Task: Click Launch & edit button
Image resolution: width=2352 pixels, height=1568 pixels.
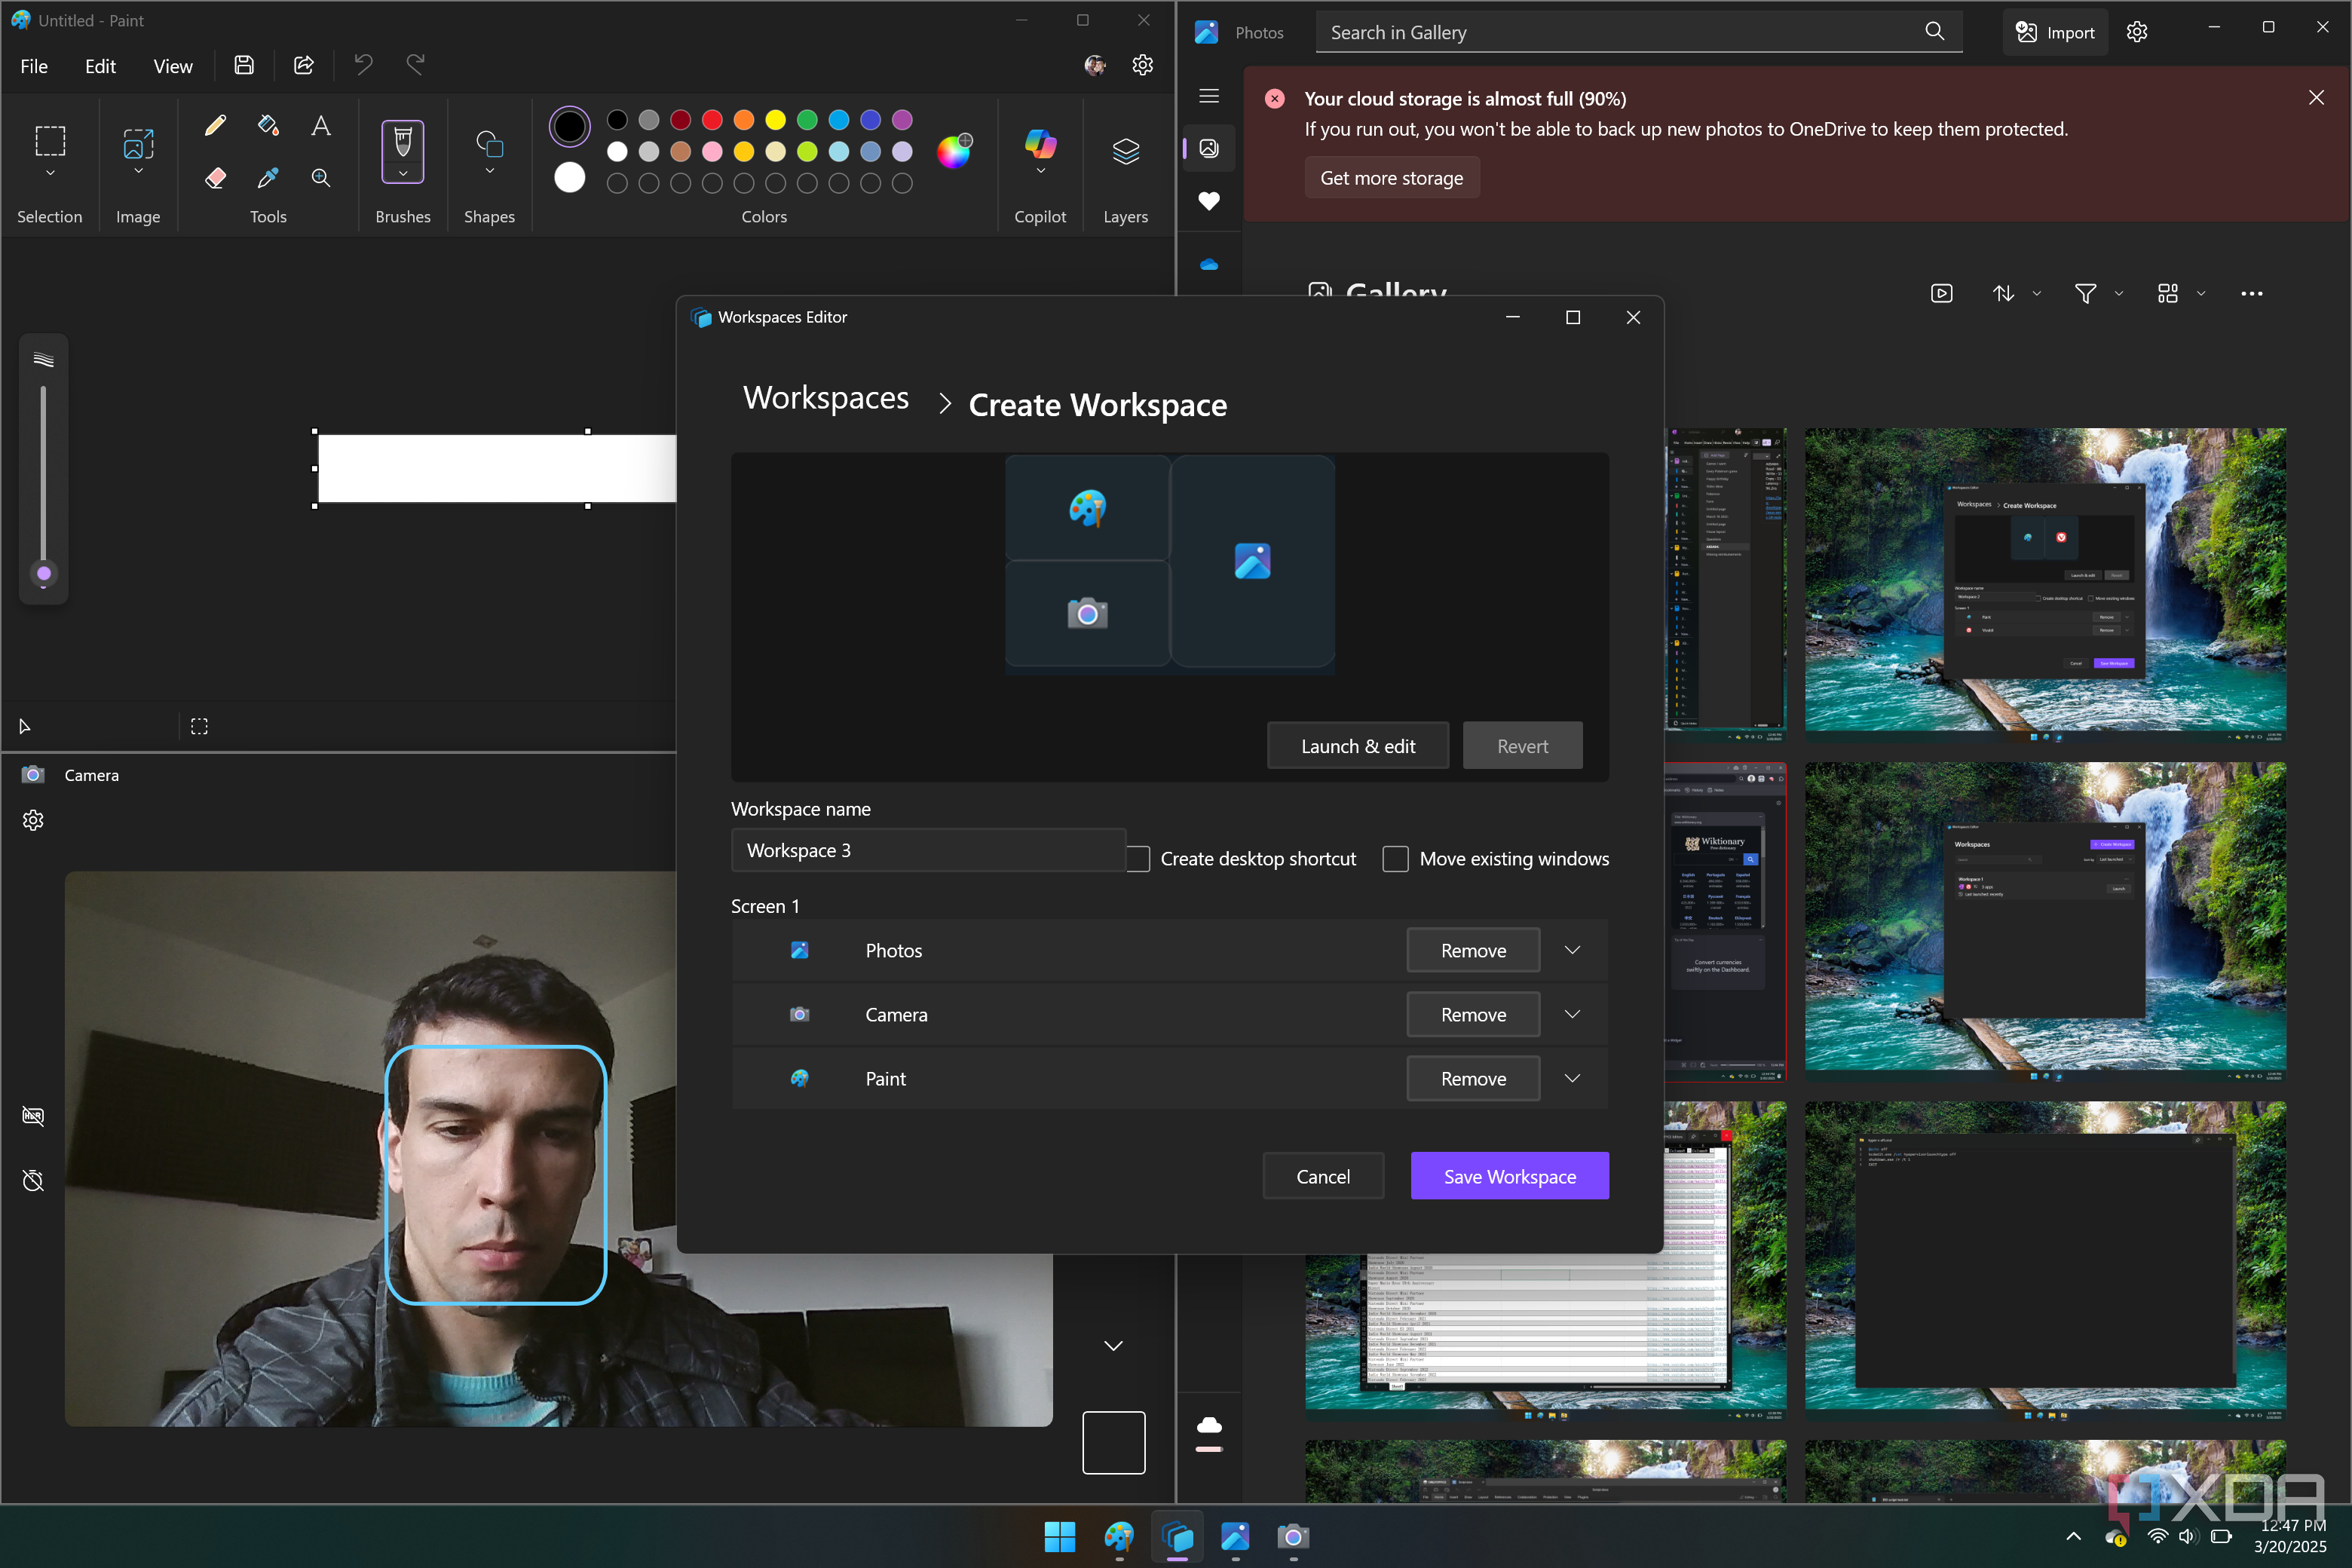Action: [1357, 746]
